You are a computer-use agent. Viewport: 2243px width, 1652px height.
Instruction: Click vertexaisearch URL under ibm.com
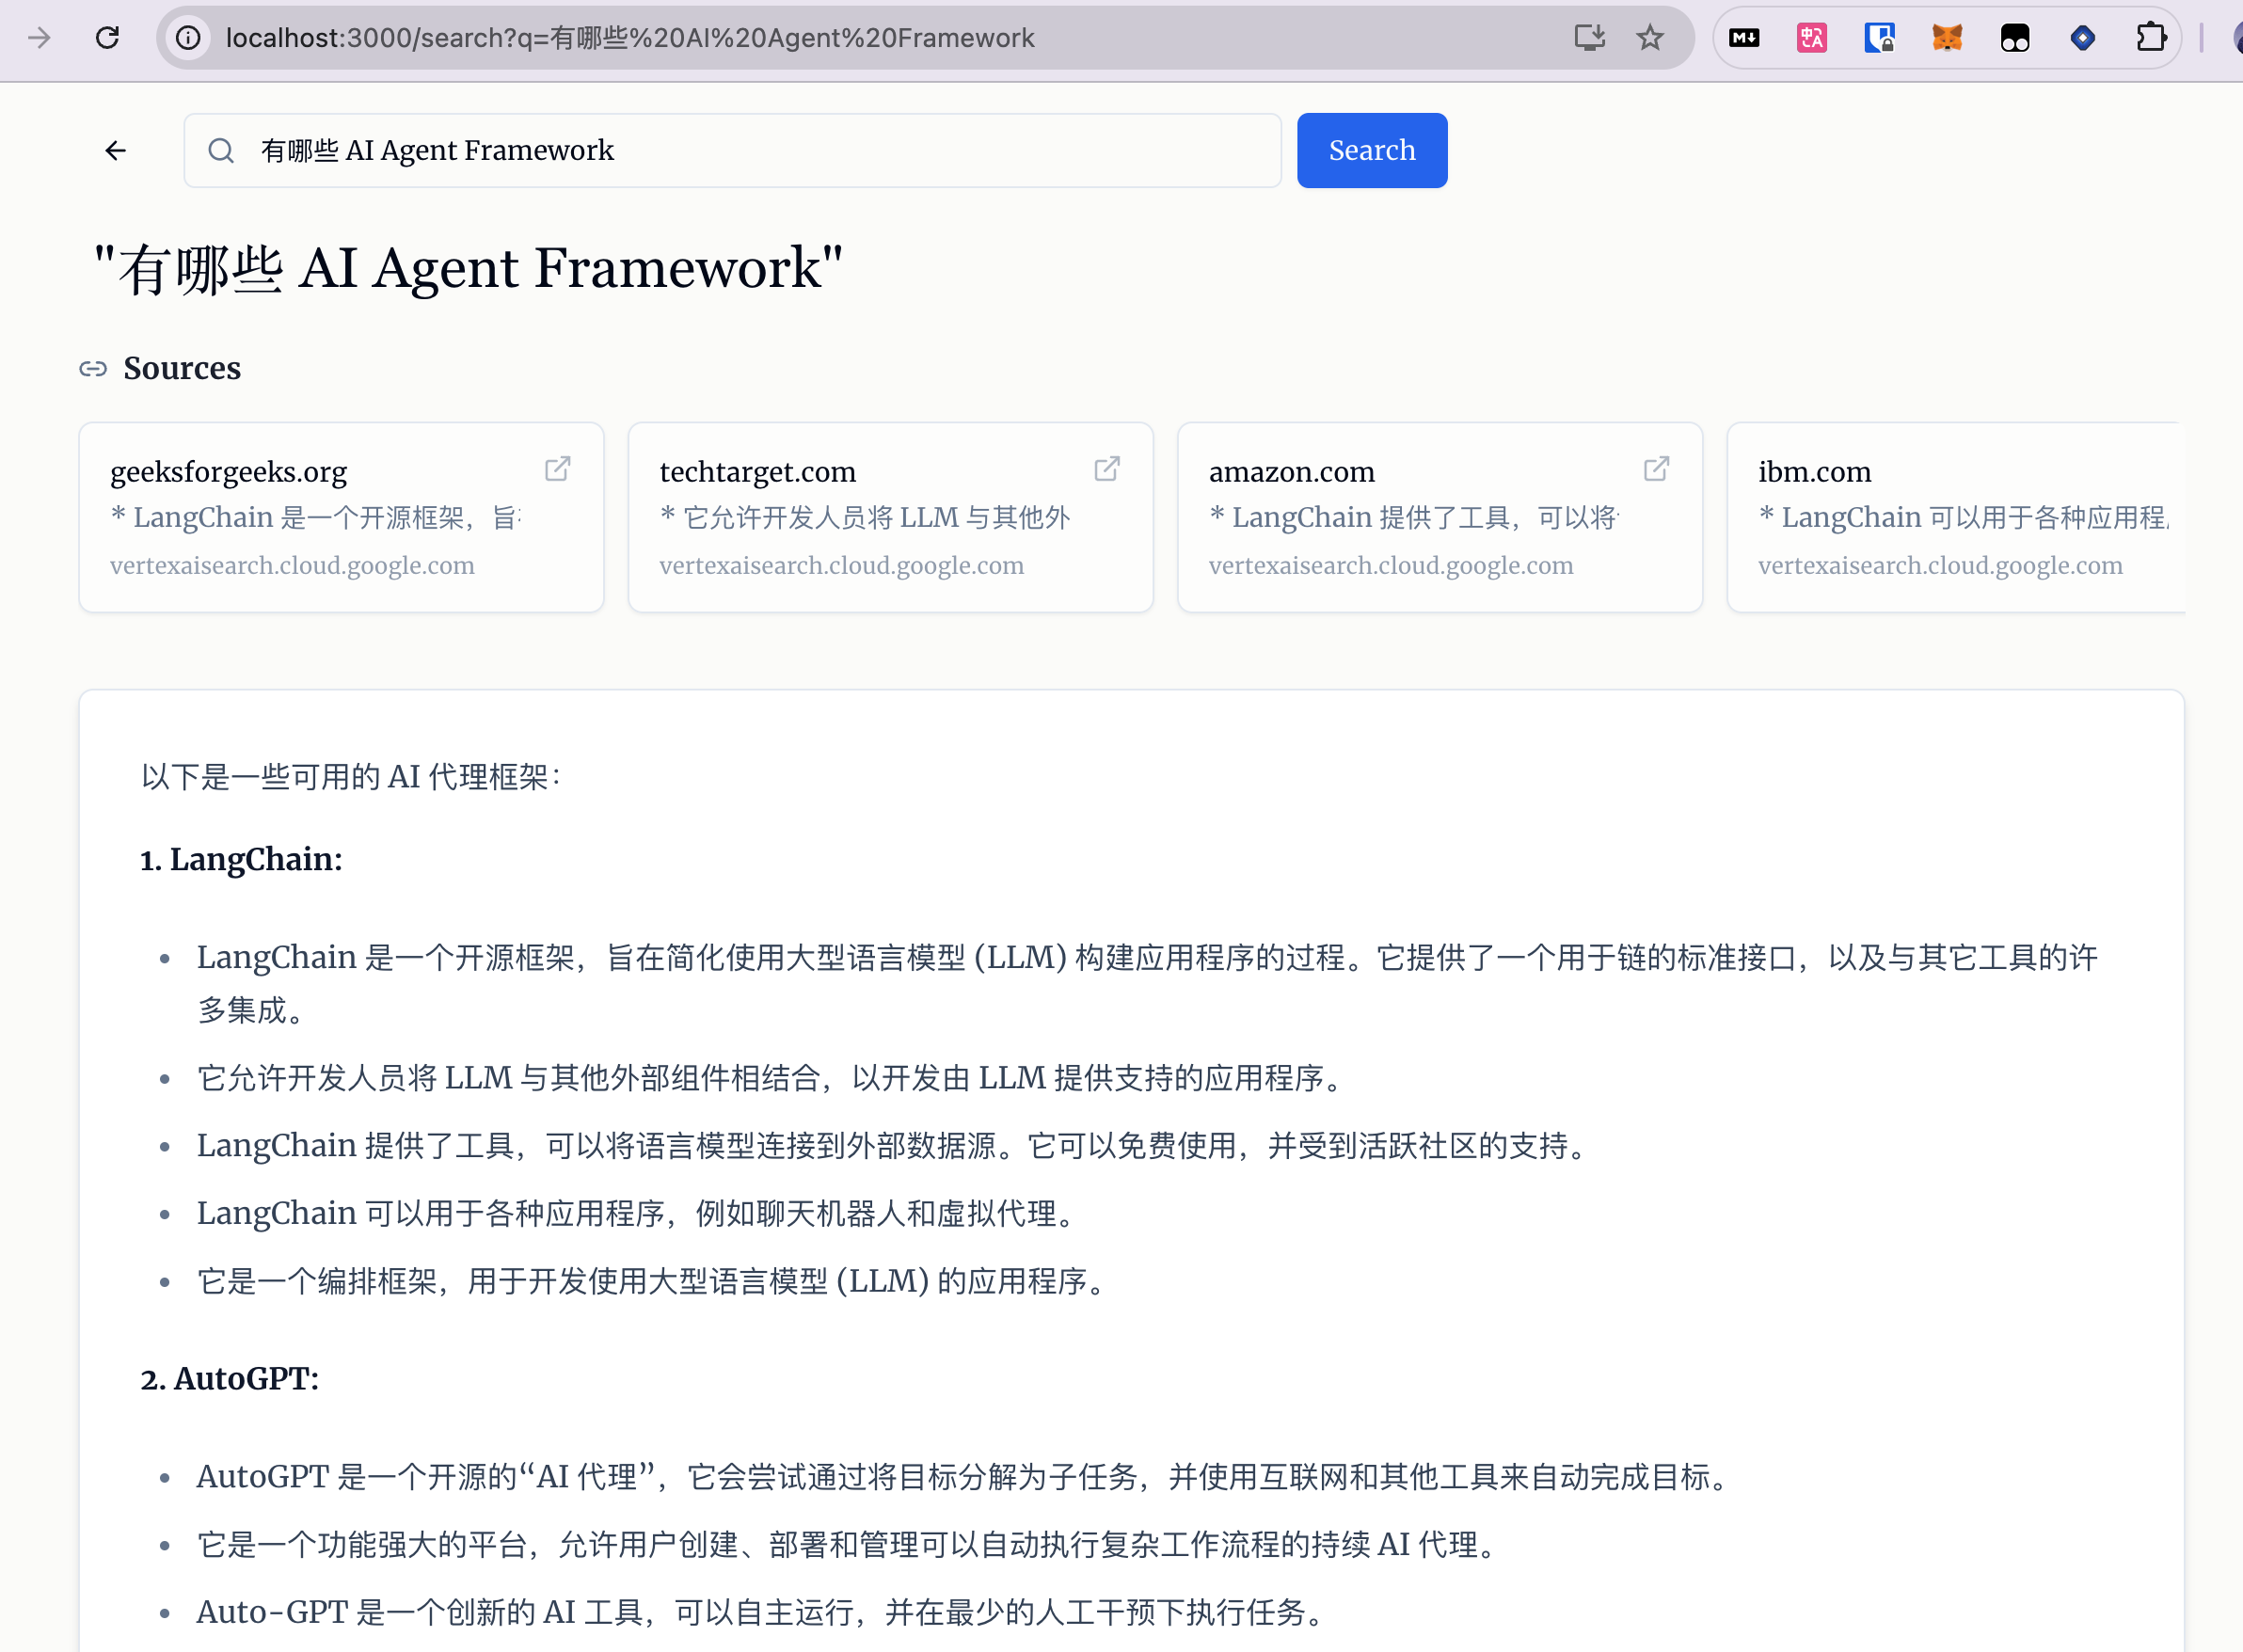(1940, 565)
